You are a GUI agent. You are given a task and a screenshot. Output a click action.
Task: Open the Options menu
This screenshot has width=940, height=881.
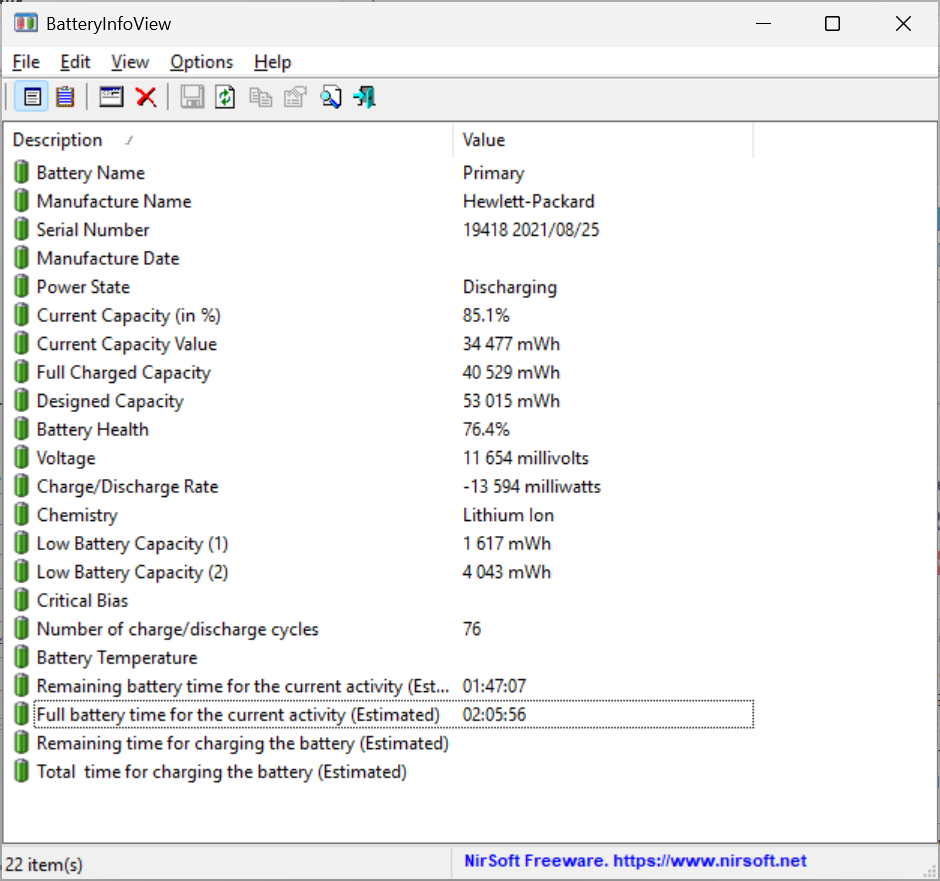tap(201, 62)
